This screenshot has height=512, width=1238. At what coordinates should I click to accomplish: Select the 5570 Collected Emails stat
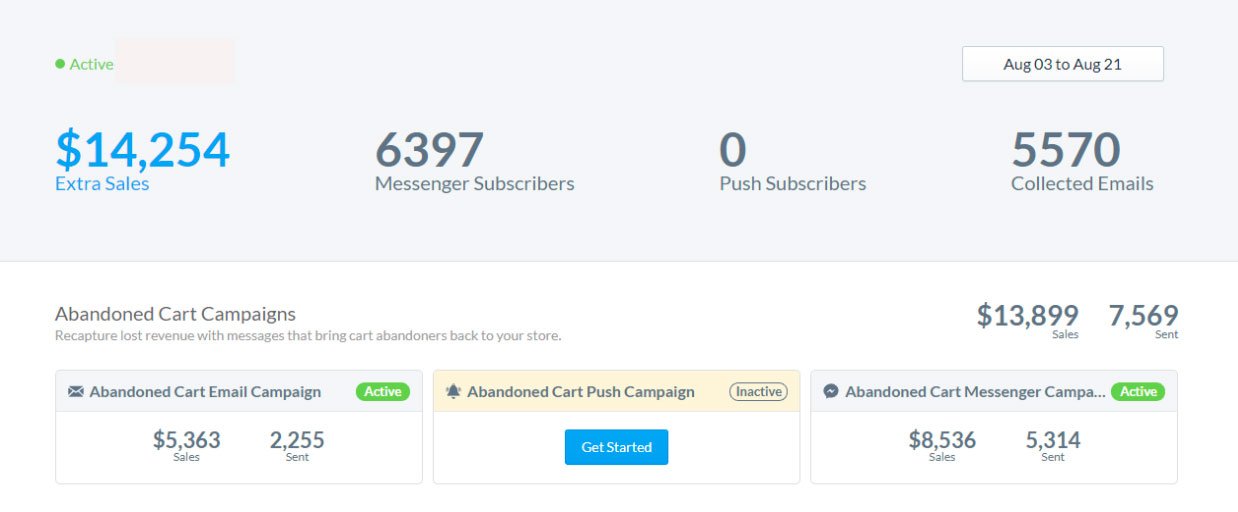tap(1082, 160)
